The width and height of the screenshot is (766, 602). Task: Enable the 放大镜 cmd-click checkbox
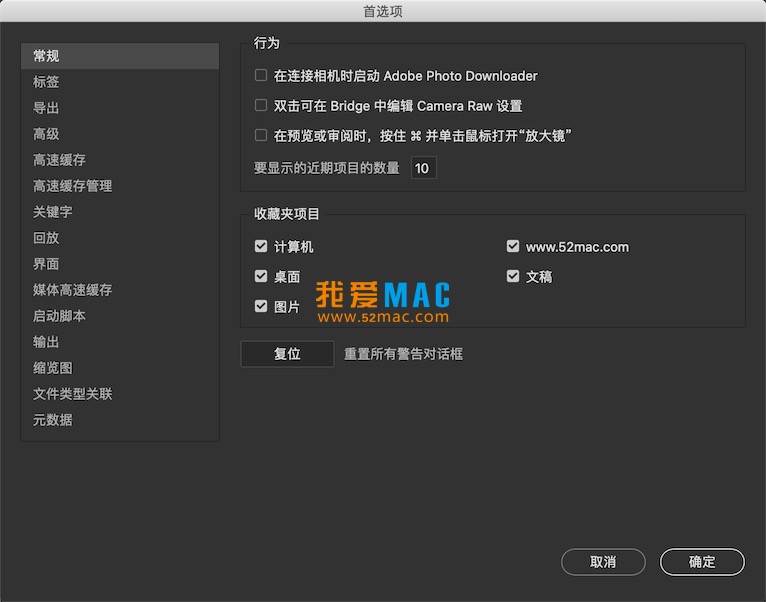click(261, 135)
